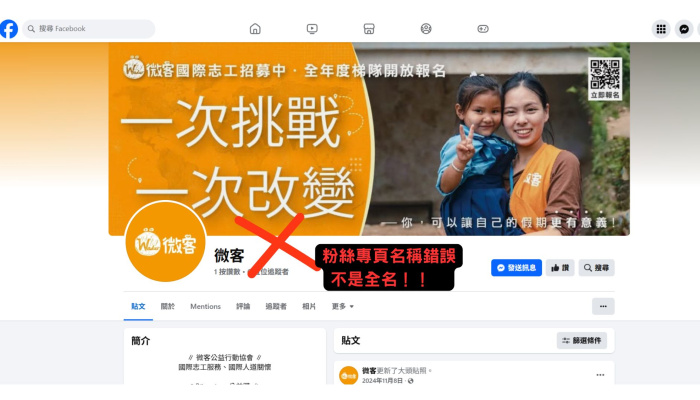
Task: Click the 微客 round profile picture
Action: click(165, 242)
